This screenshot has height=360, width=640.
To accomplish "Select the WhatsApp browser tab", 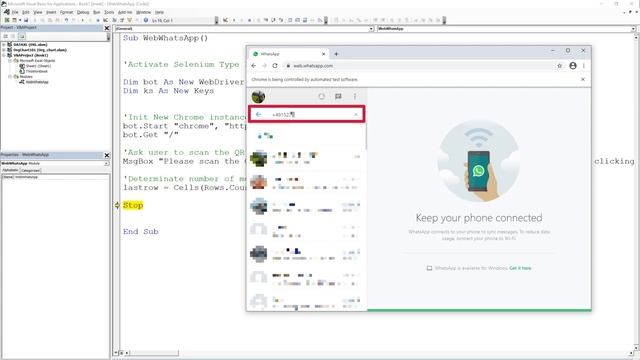I will [x=288, y=54].
